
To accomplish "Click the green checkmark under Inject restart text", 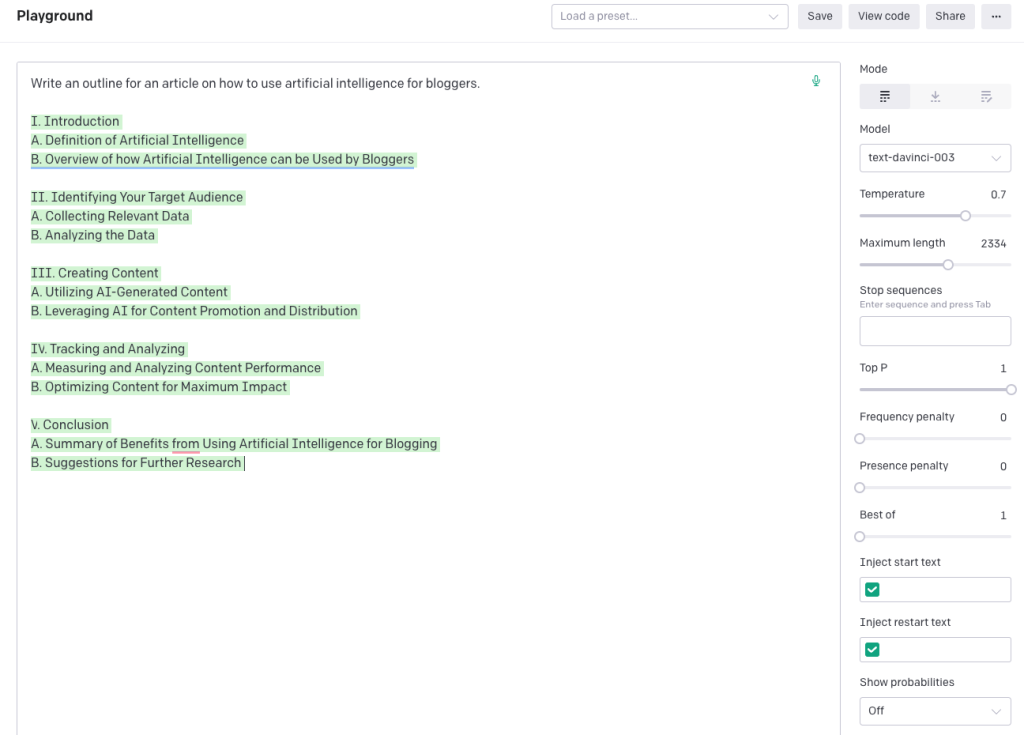I will (x=872, y=650).
